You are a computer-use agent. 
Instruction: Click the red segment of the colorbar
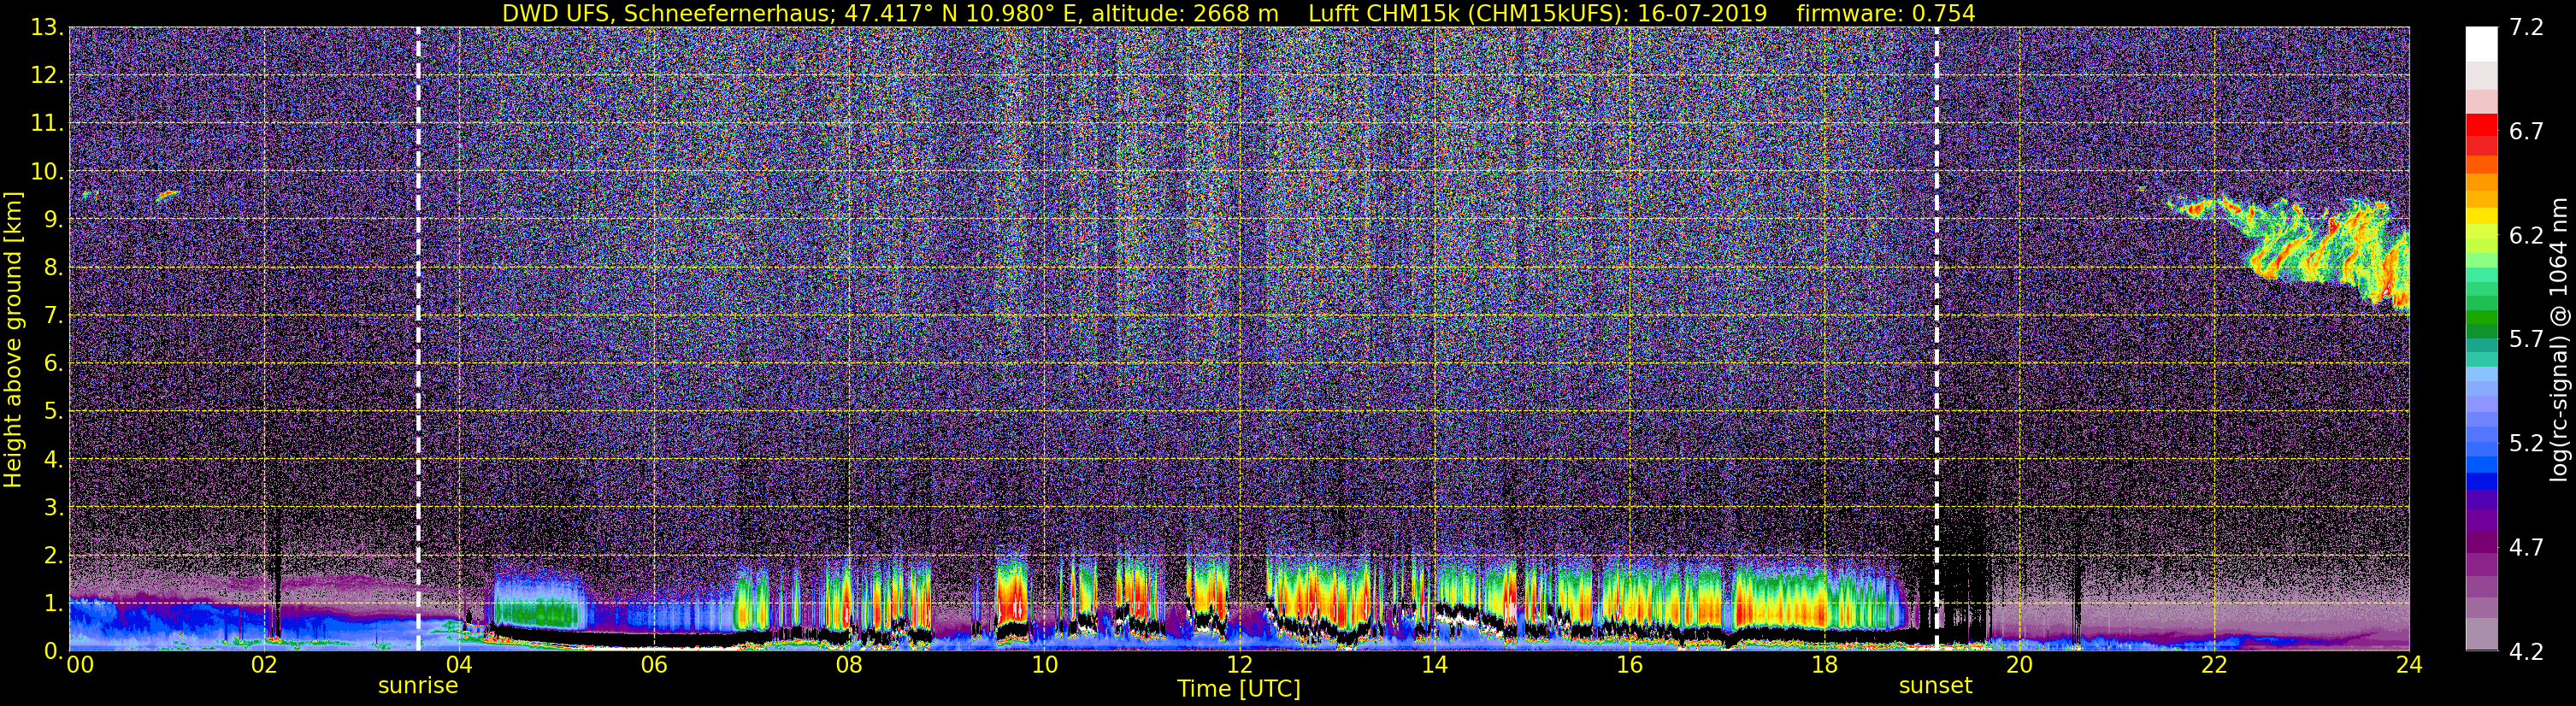point(2481,125)
